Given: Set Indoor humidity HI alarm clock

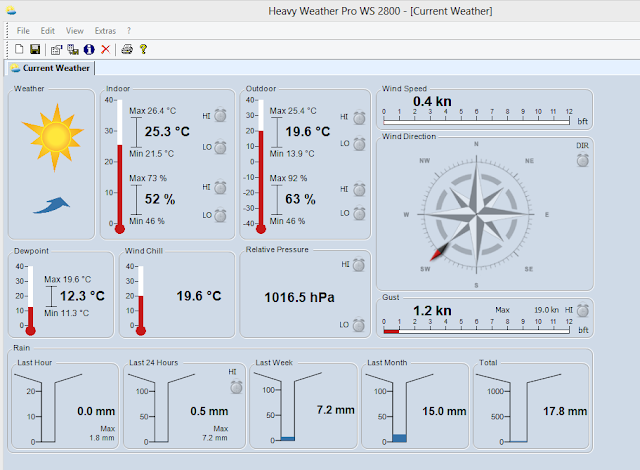Looking at the screenshot, I should (220, 187).
